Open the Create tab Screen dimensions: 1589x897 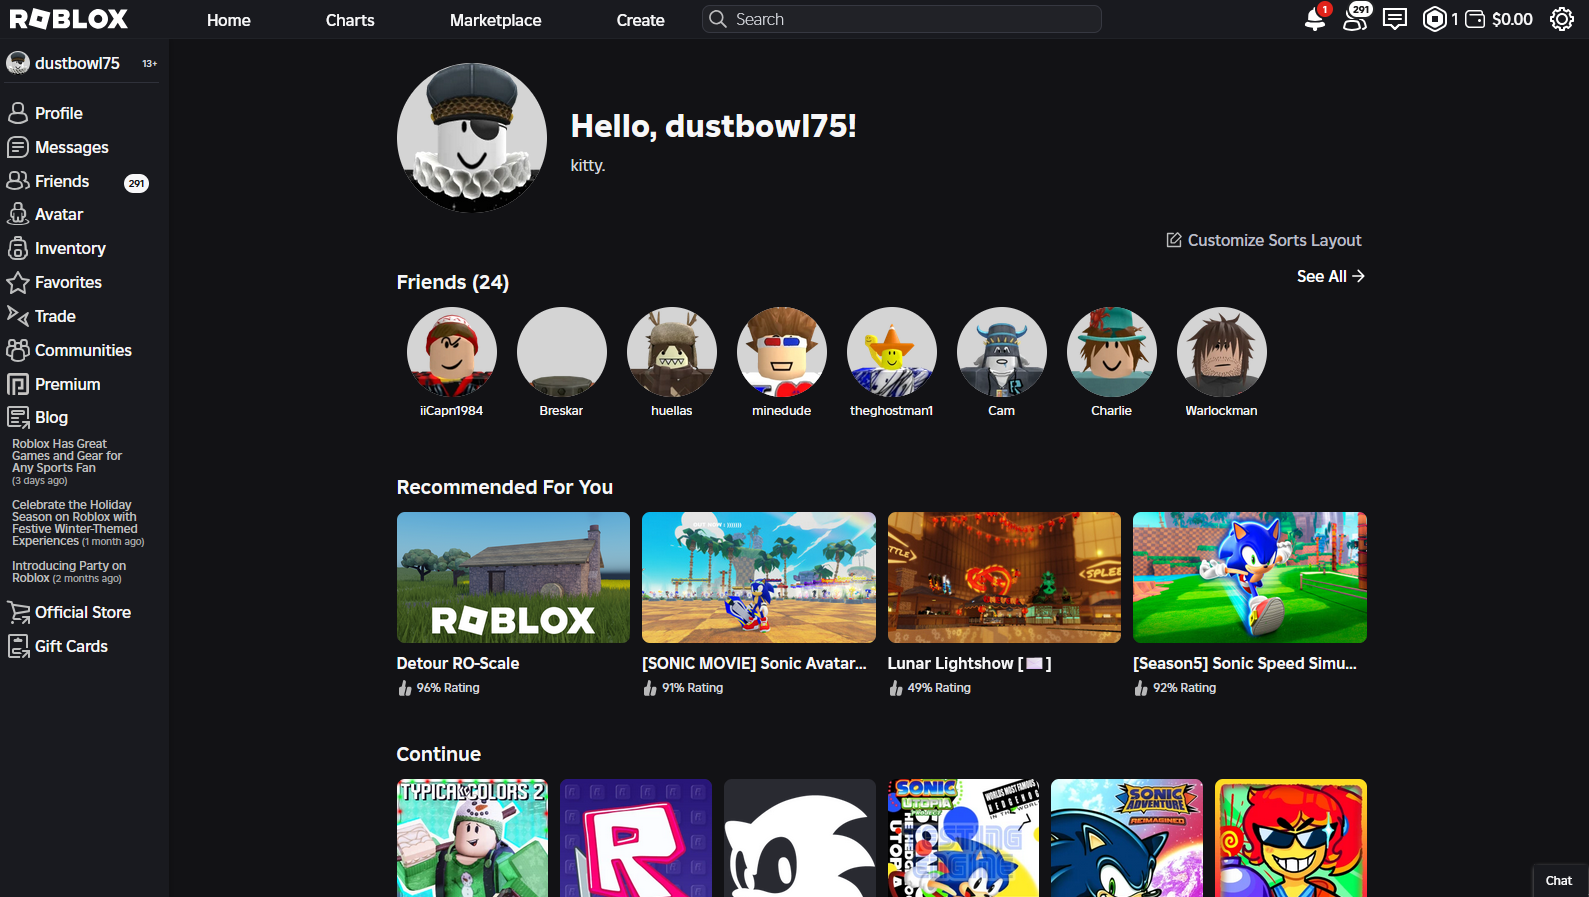click(641, 20)
